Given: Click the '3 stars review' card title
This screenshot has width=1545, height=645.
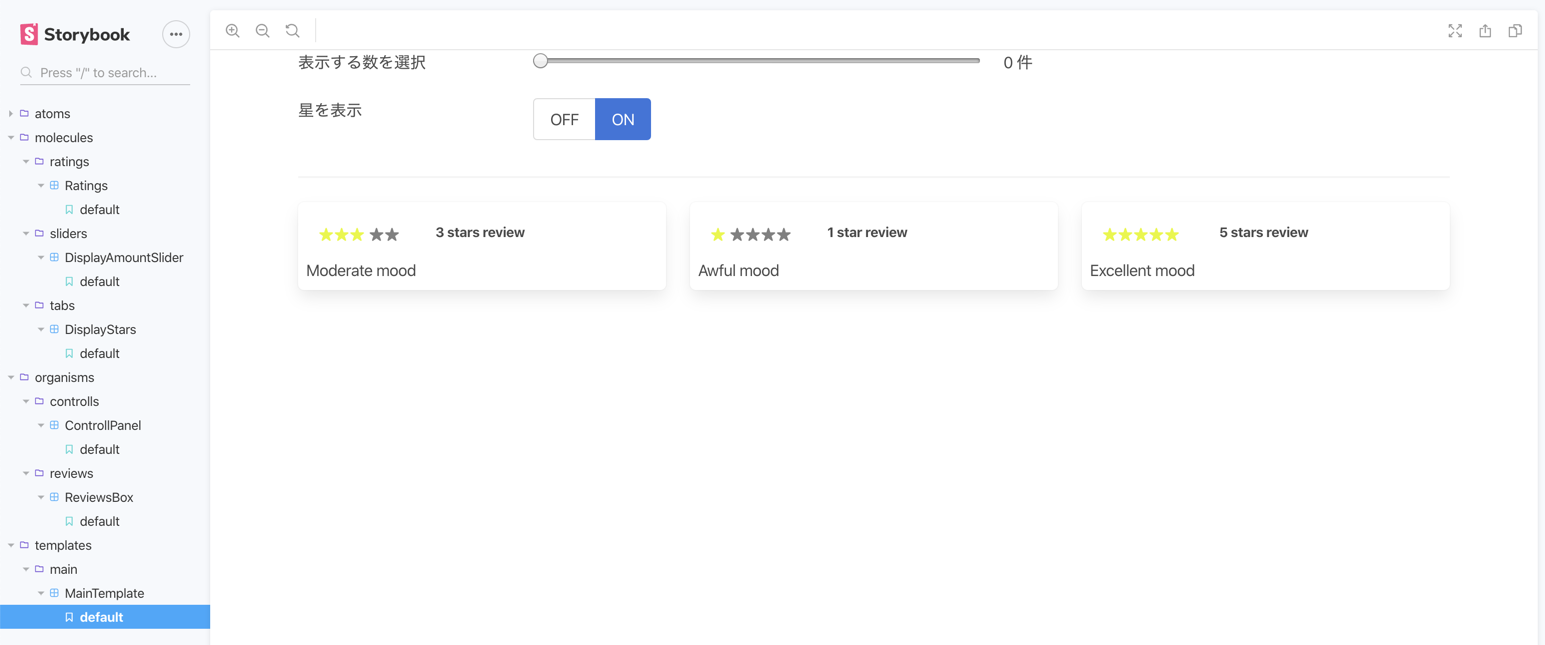Looking at the screenshot, I should [480, 232].
